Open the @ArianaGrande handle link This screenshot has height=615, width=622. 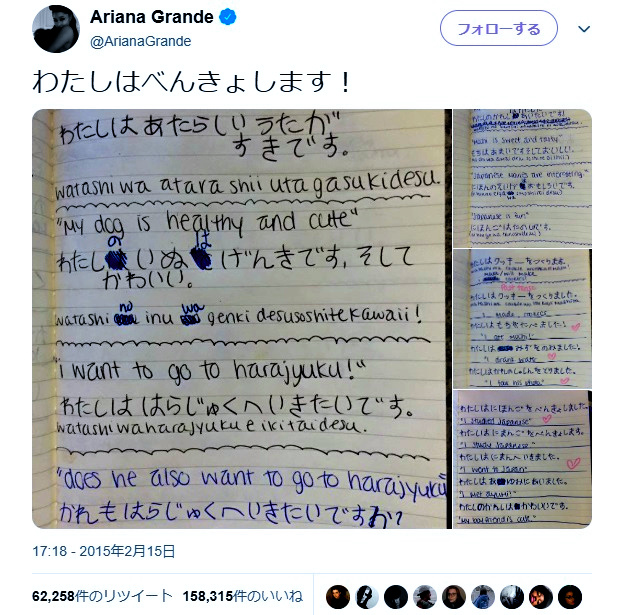140,41
